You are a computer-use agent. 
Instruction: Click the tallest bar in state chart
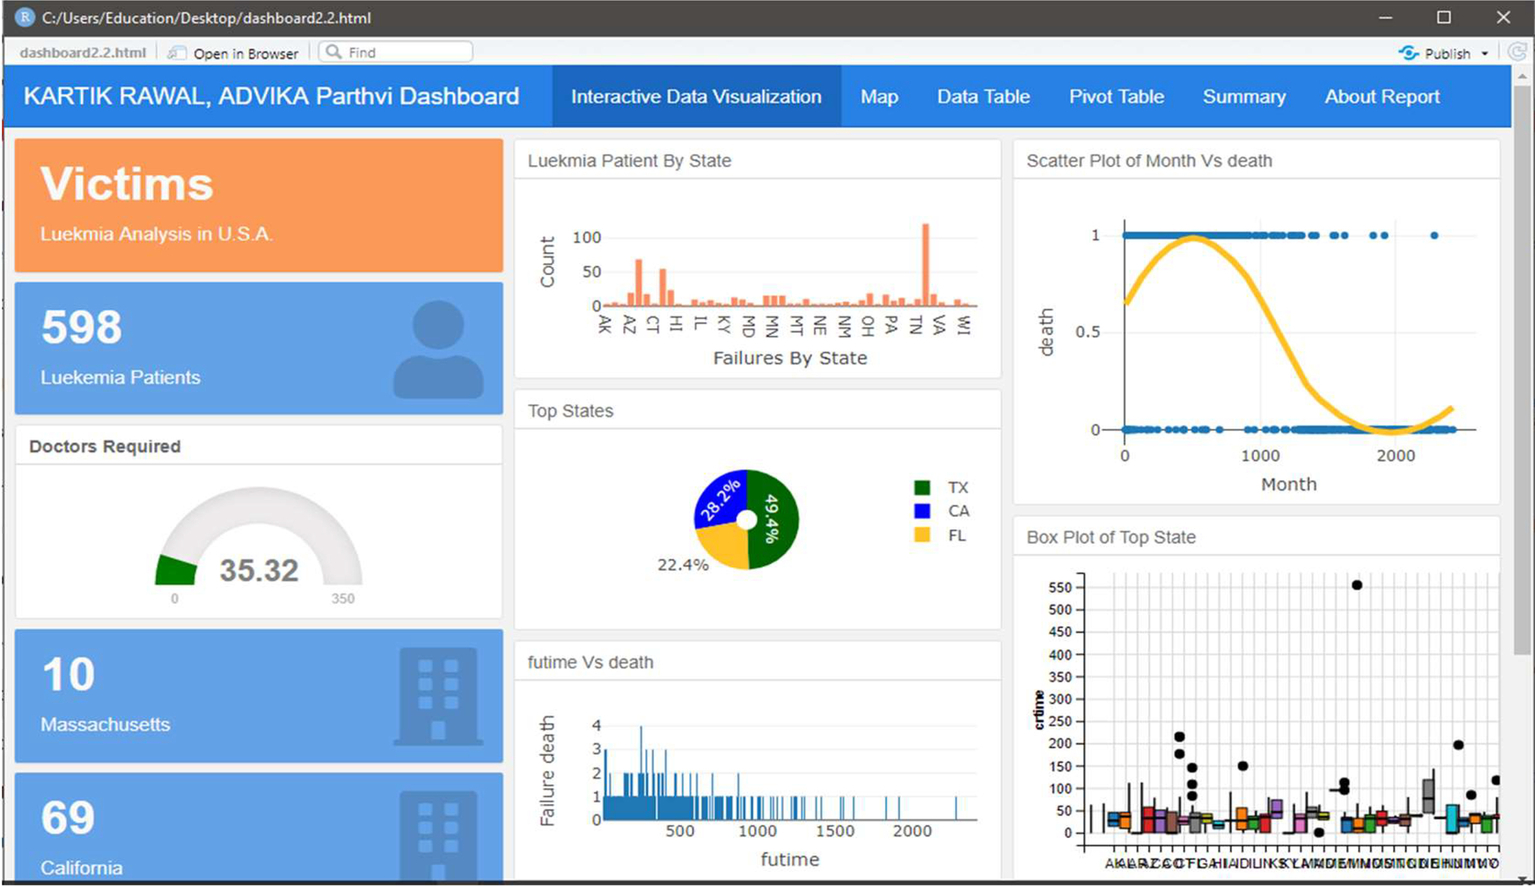pos(925,265)
